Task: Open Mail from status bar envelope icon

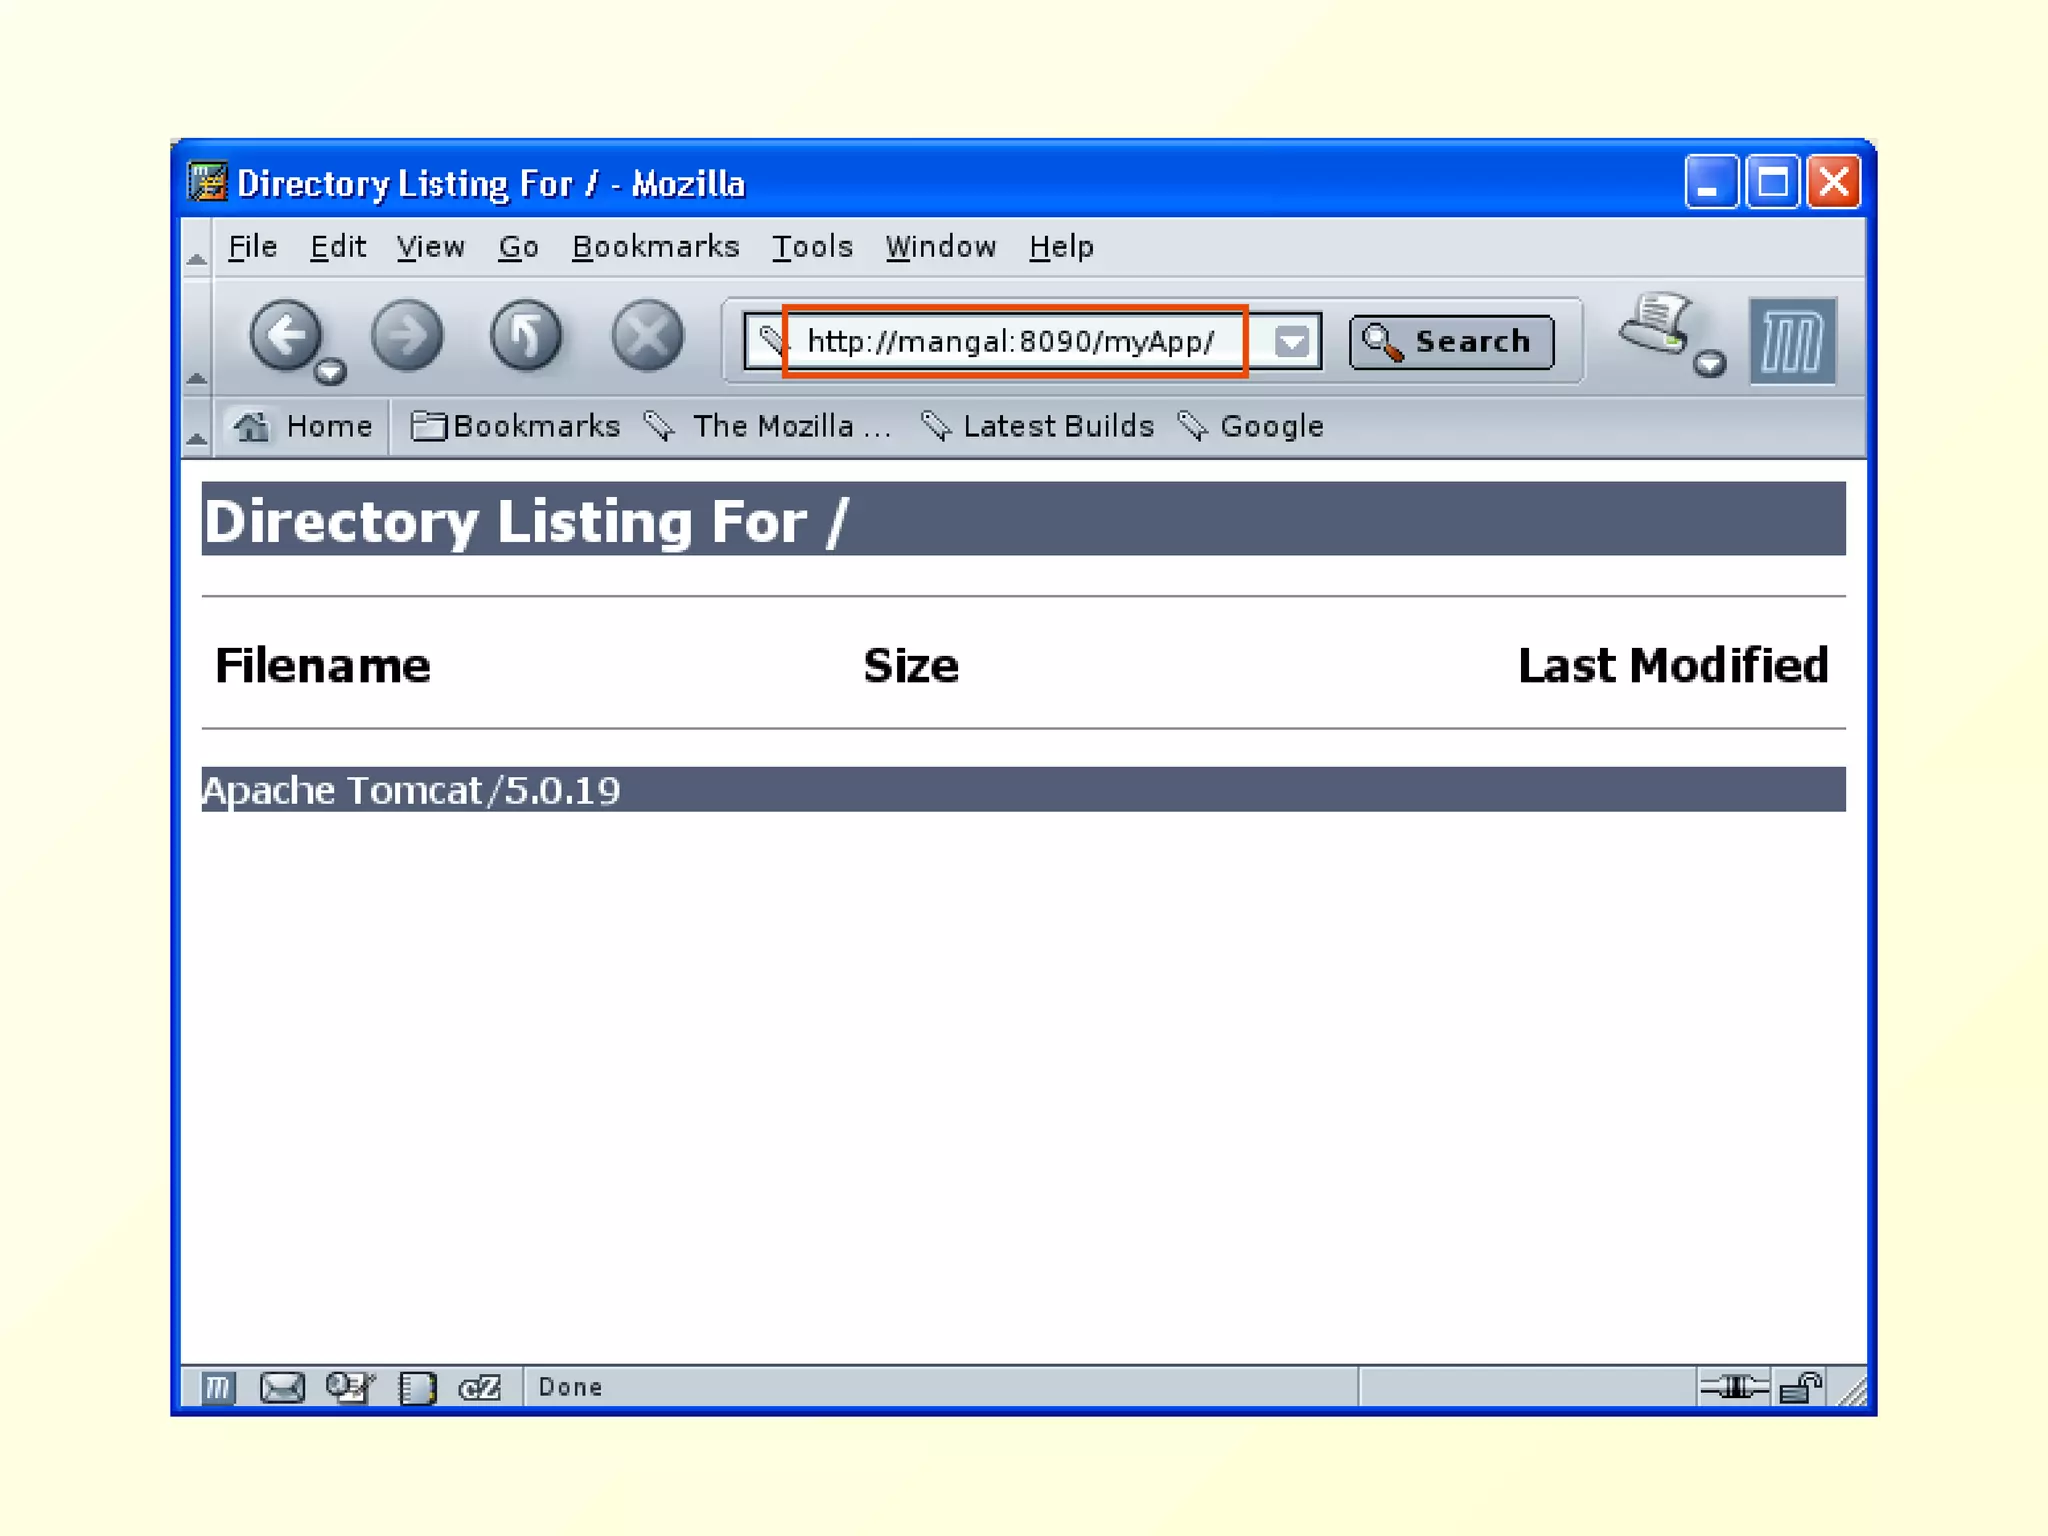Action: click(282, 1387)
